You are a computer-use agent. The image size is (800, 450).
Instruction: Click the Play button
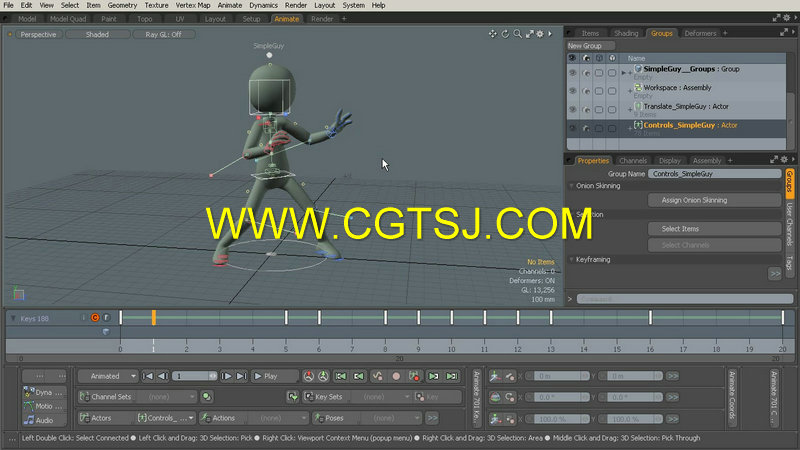(274, 377)
